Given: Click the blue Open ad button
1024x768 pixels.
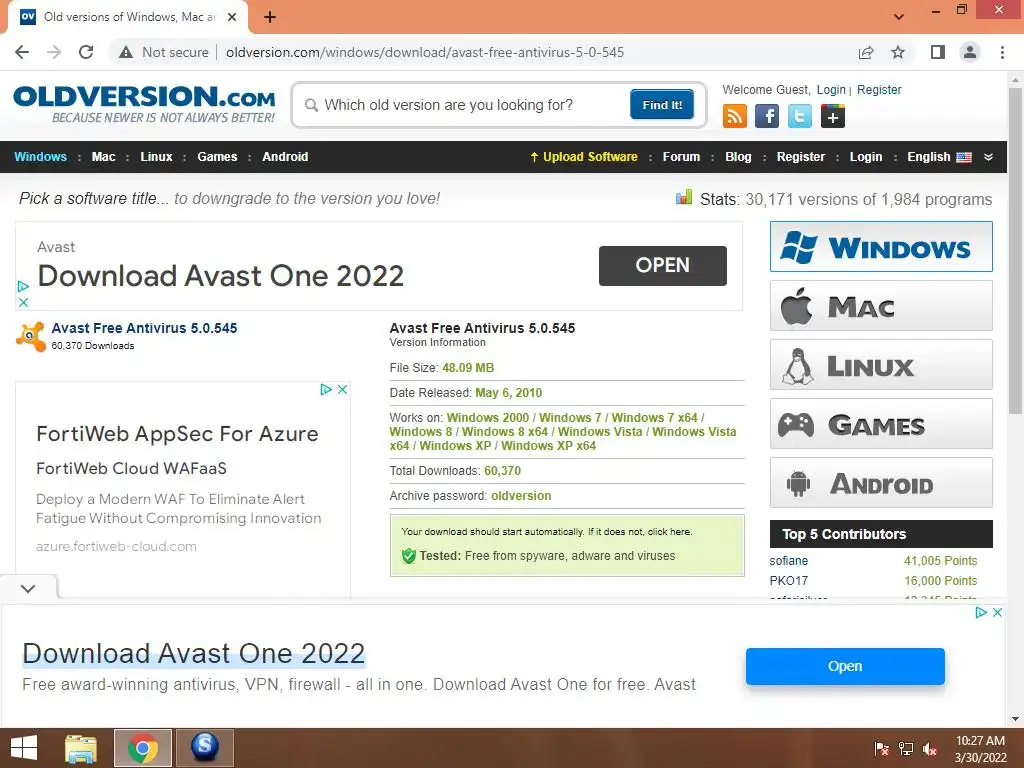Looking at the screenshot, I should 845,666.
